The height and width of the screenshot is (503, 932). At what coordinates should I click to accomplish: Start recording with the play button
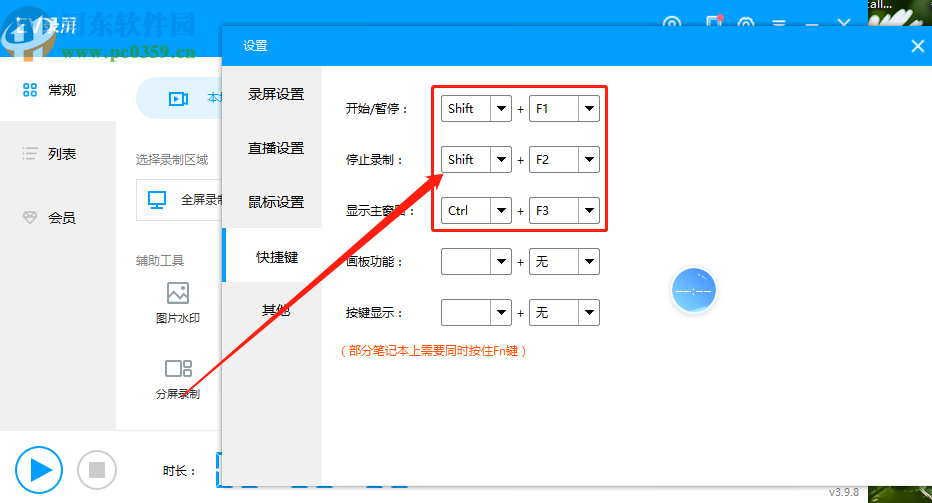point(39,470)
